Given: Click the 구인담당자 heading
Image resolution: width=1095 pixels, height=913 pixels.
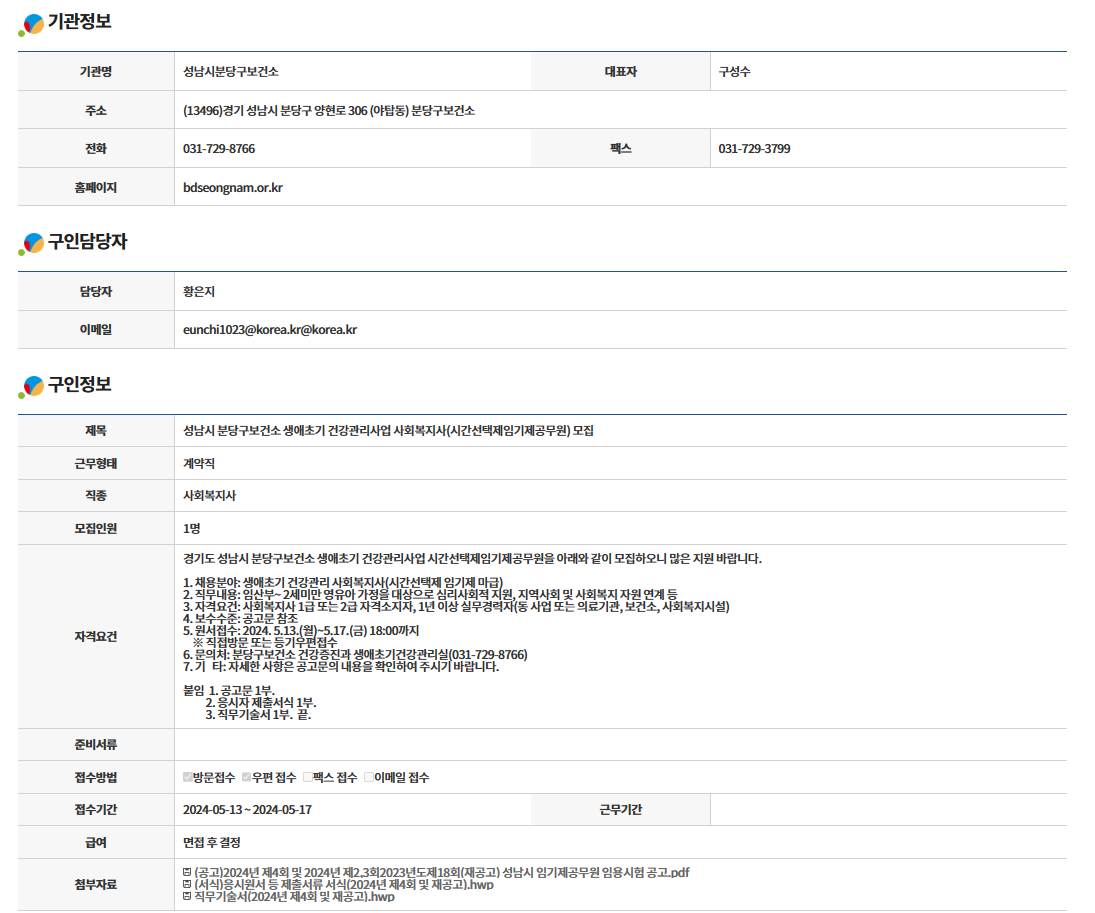Looking at the screenshot, I should pos(87,242).
